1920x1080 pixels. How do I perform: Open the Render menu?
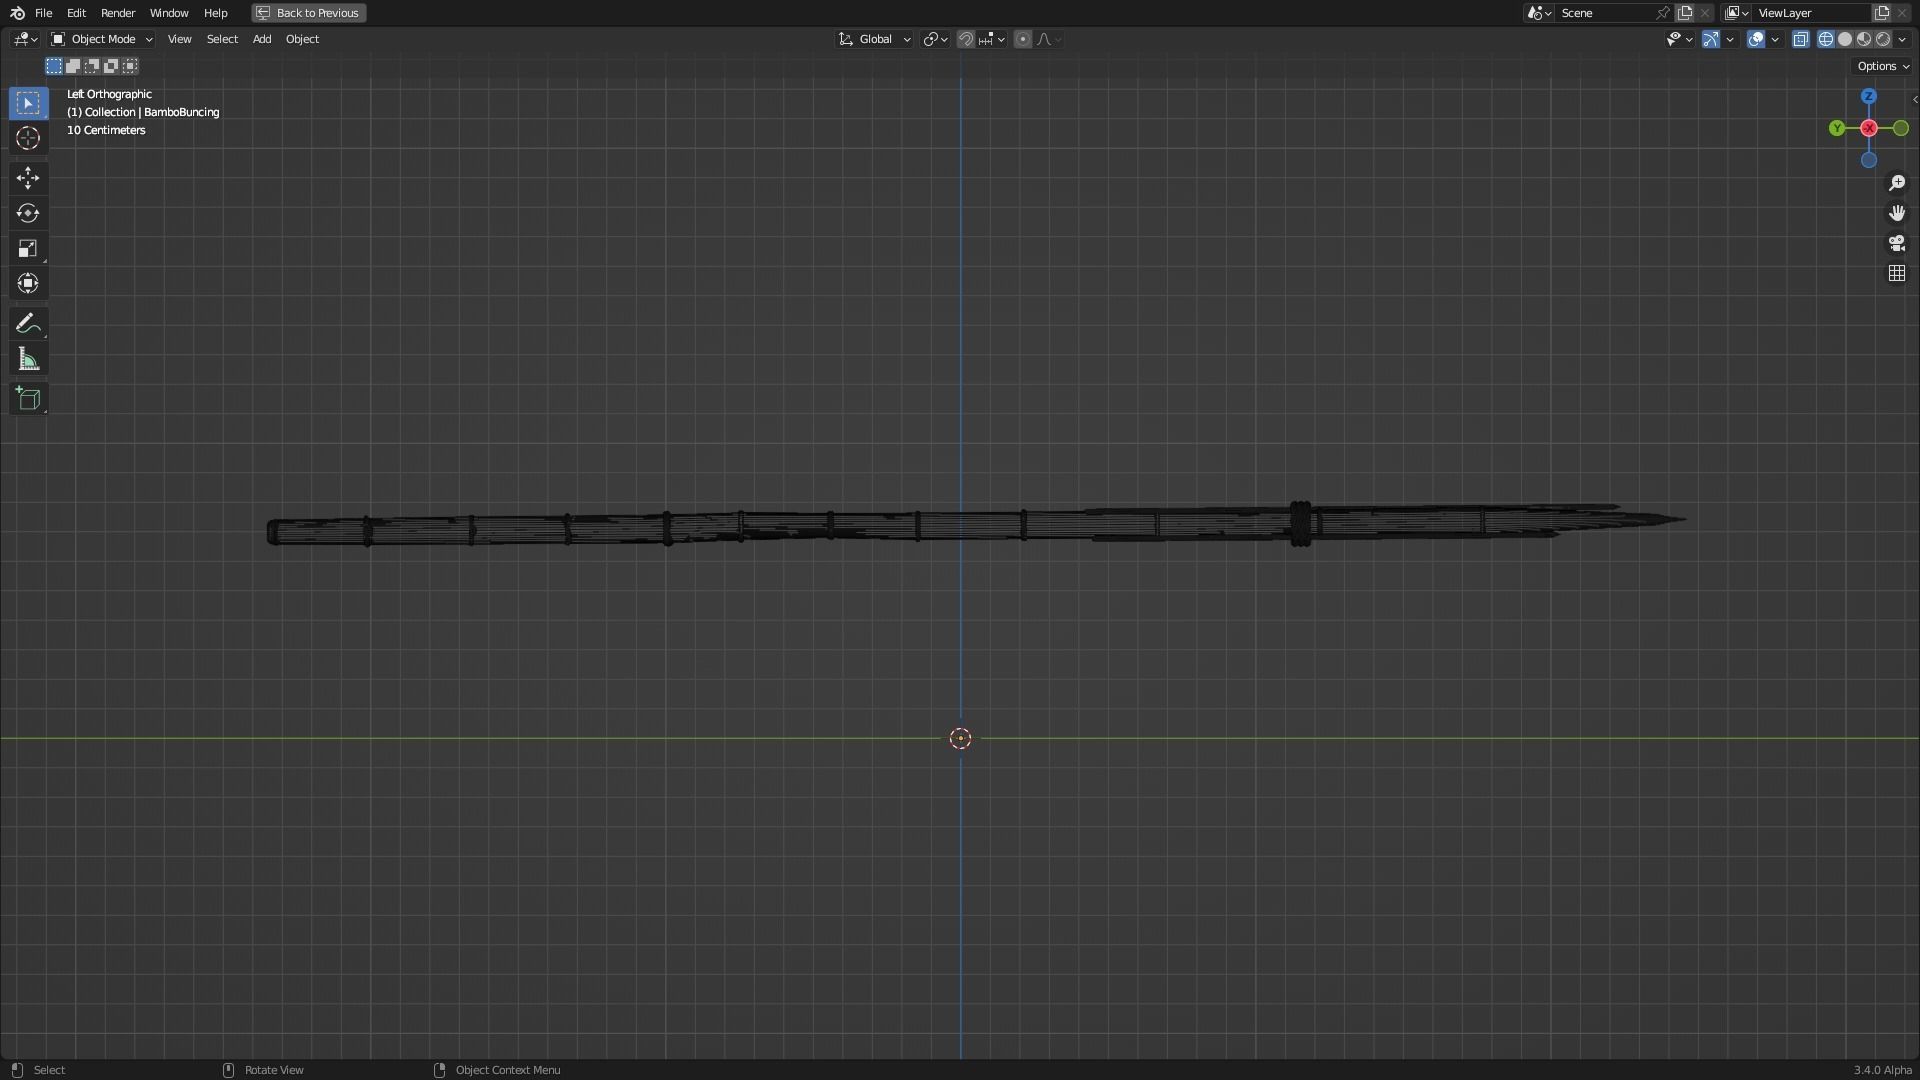coord(118,13)
